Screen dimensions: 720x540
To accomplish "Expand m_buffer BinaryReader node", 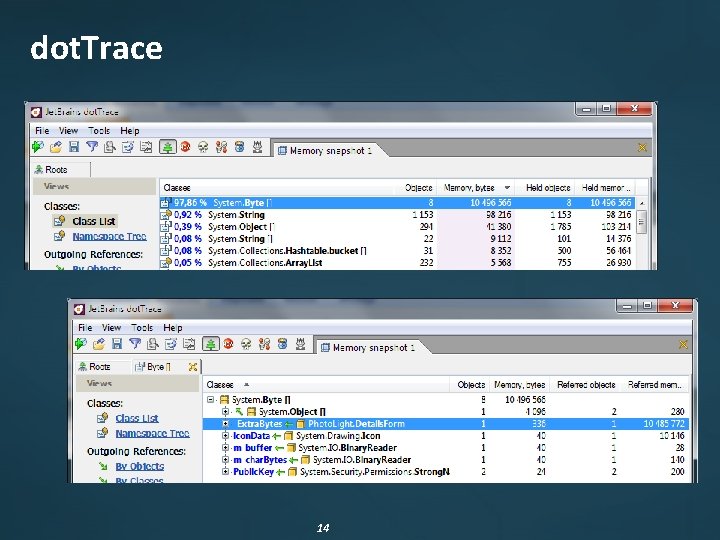I will click(225, 447).
